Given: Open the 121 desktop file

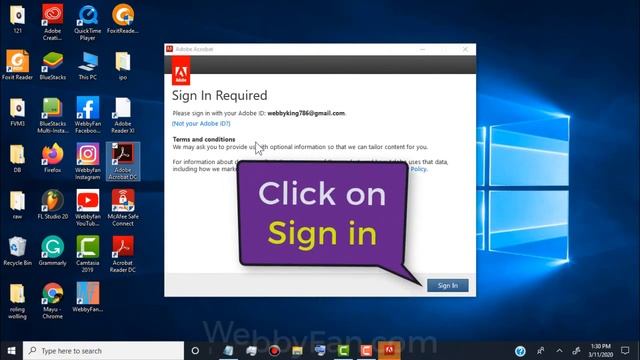Looking at the screenshot, I should (17, 19).
